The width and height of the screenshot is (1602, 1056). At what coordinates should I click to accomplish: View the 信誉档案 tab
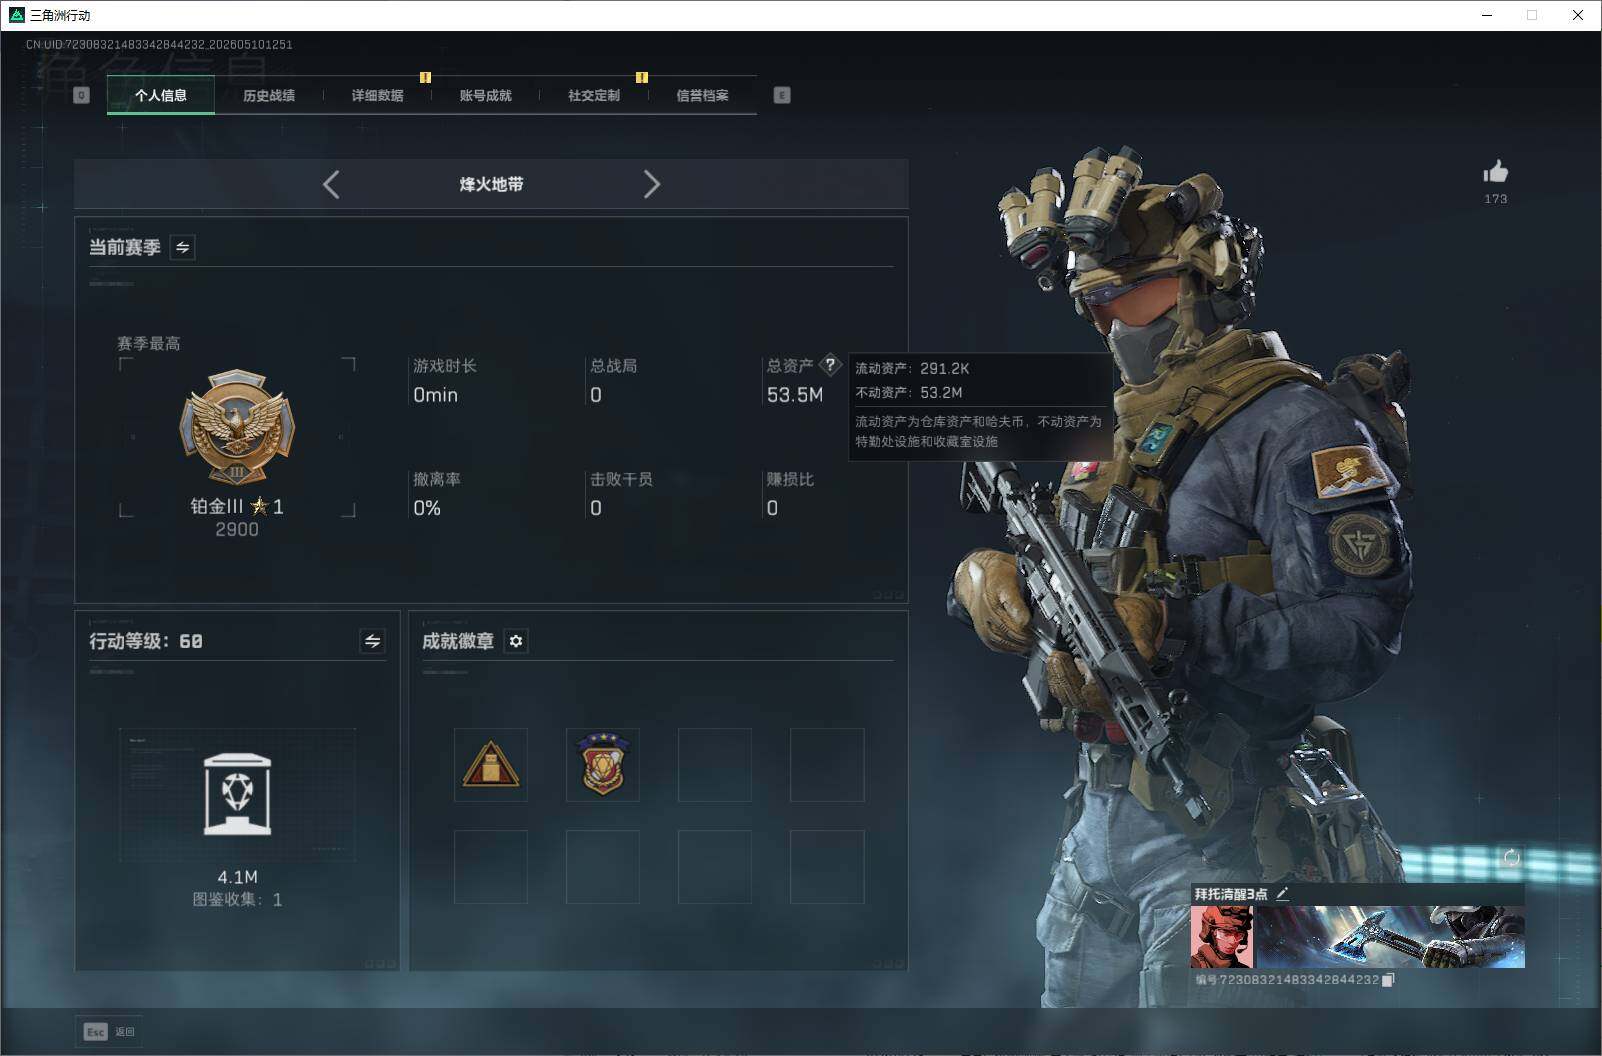click(x=702, y=96)
